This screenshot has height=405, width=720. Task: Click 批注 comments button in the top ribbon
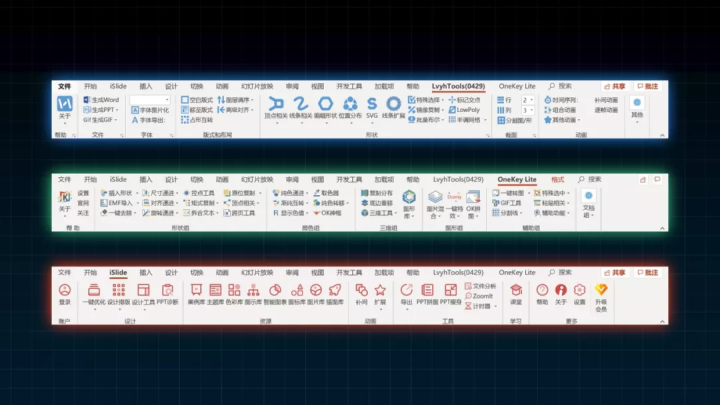pos(647,86)
